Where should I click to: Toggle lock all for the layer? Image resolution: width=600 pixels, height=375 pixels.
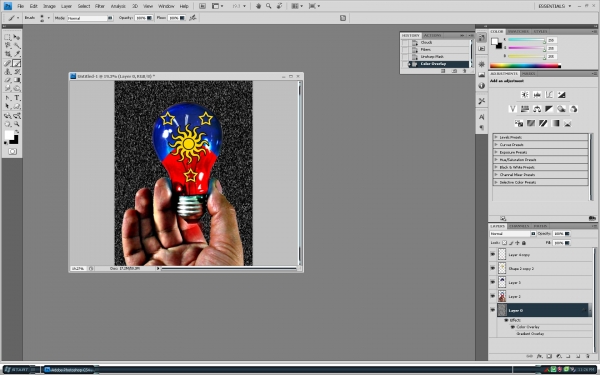(x=524, y=243)
